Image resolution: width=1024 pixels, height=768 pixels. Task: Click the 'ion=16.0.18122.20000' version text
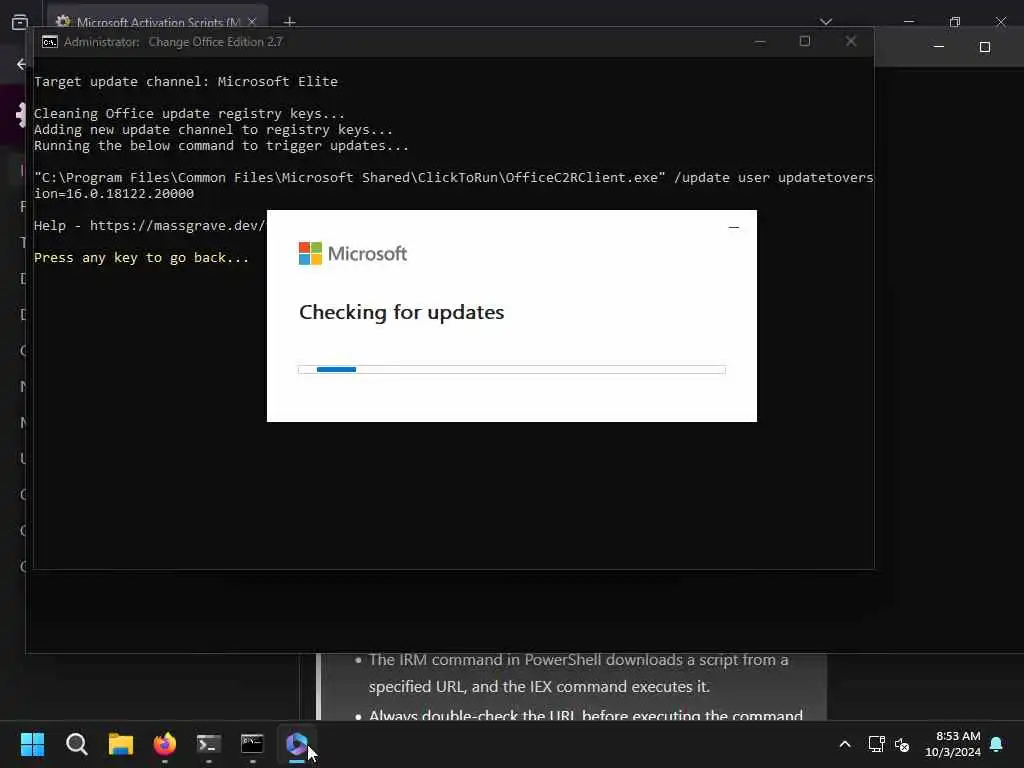click(114, 194)
